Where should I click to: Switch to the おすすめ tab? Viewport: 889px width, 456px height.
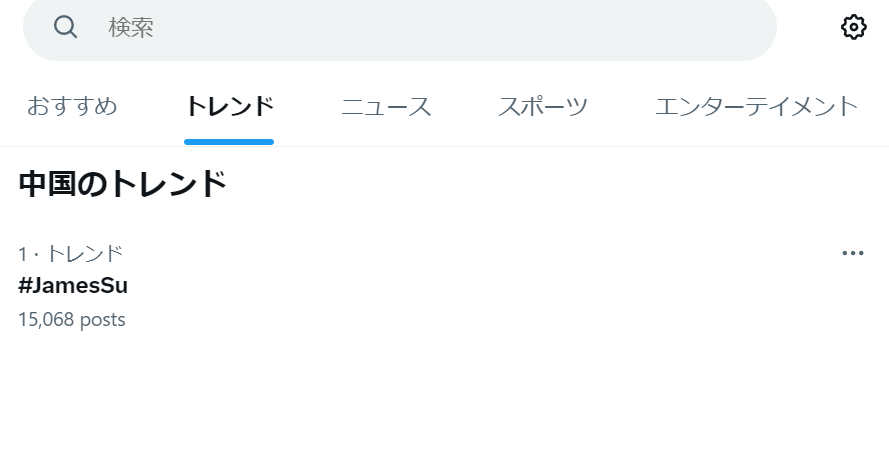(72, 106)
